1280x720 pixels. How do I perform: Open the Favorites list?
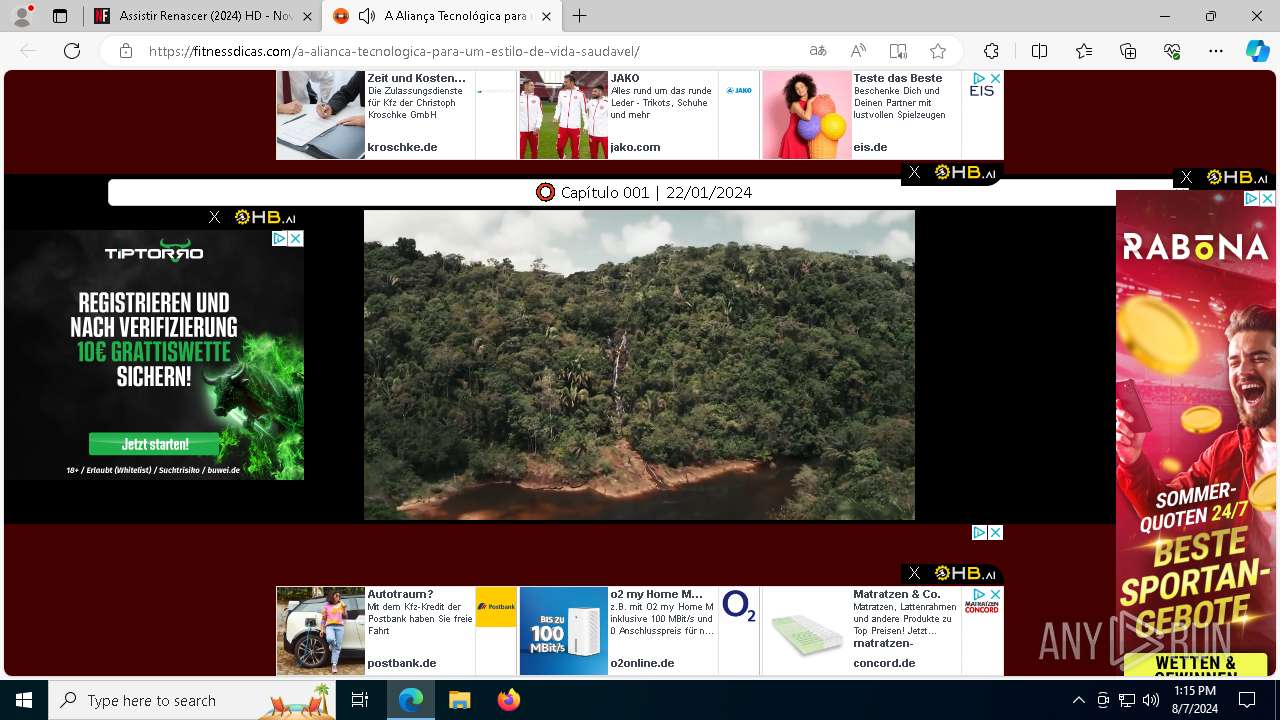(1084, 51)
